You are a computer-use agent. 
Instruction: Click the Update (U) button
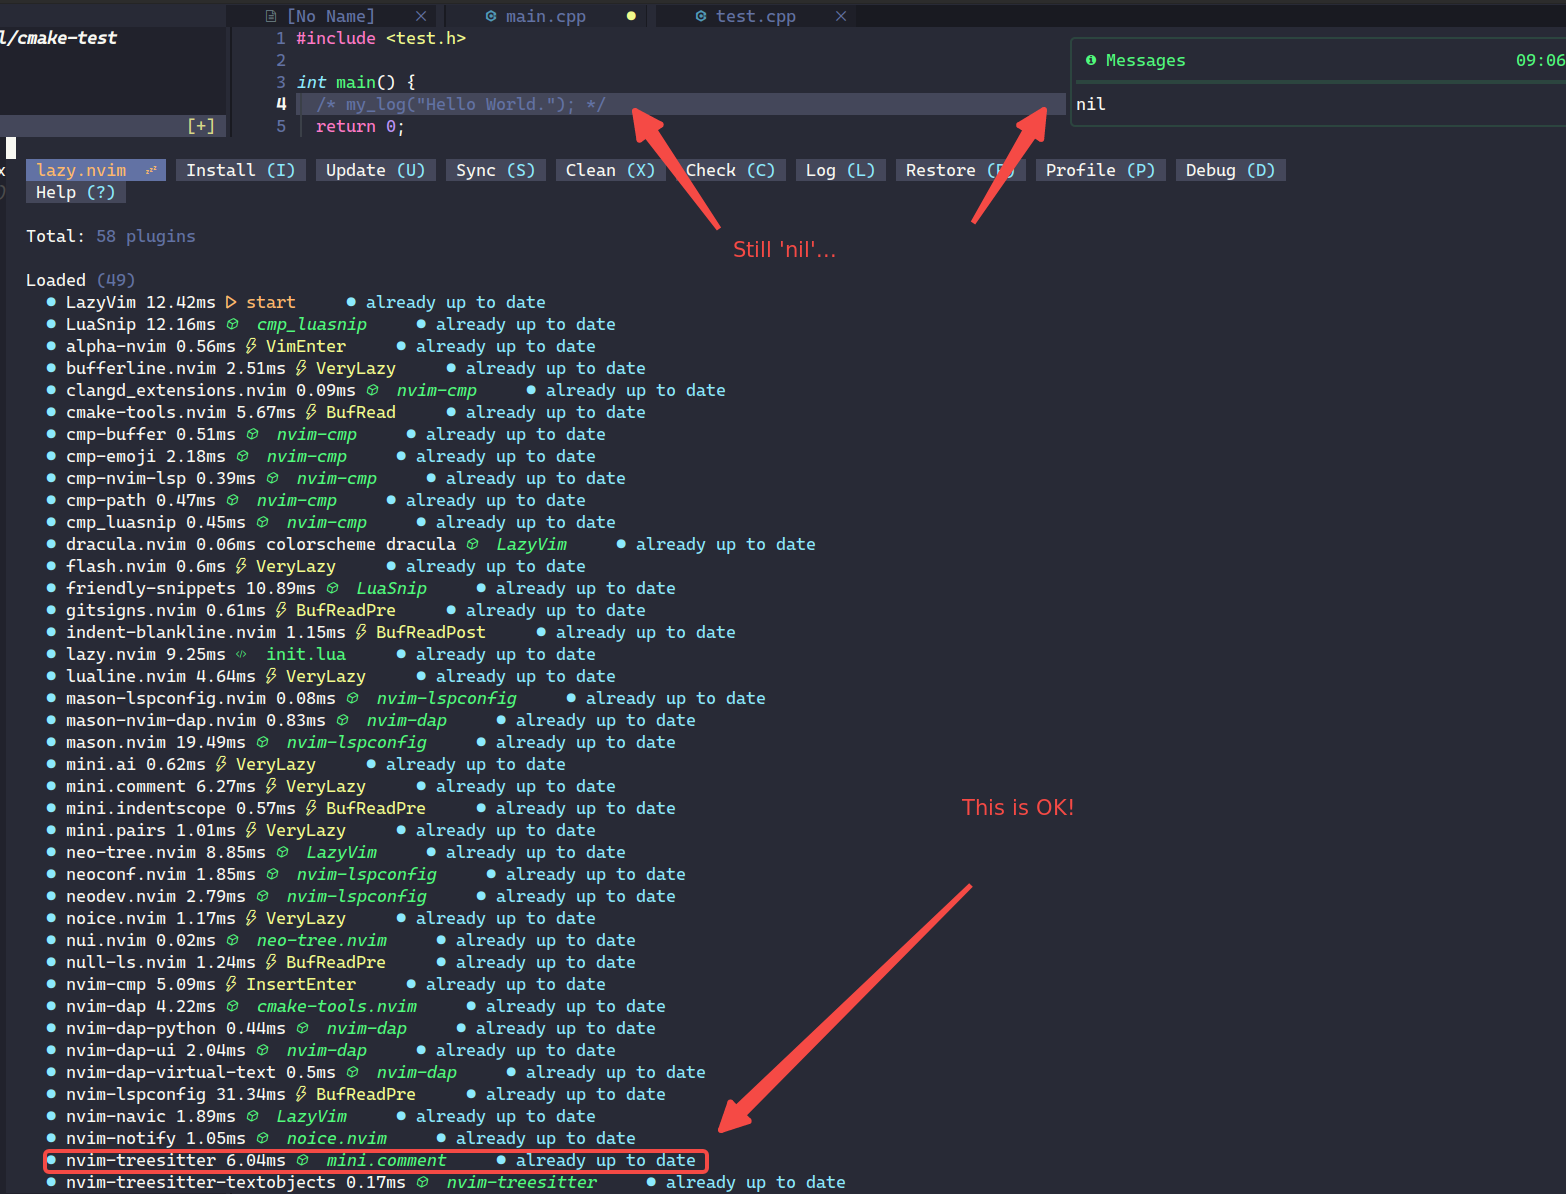(x=375, y=169)
